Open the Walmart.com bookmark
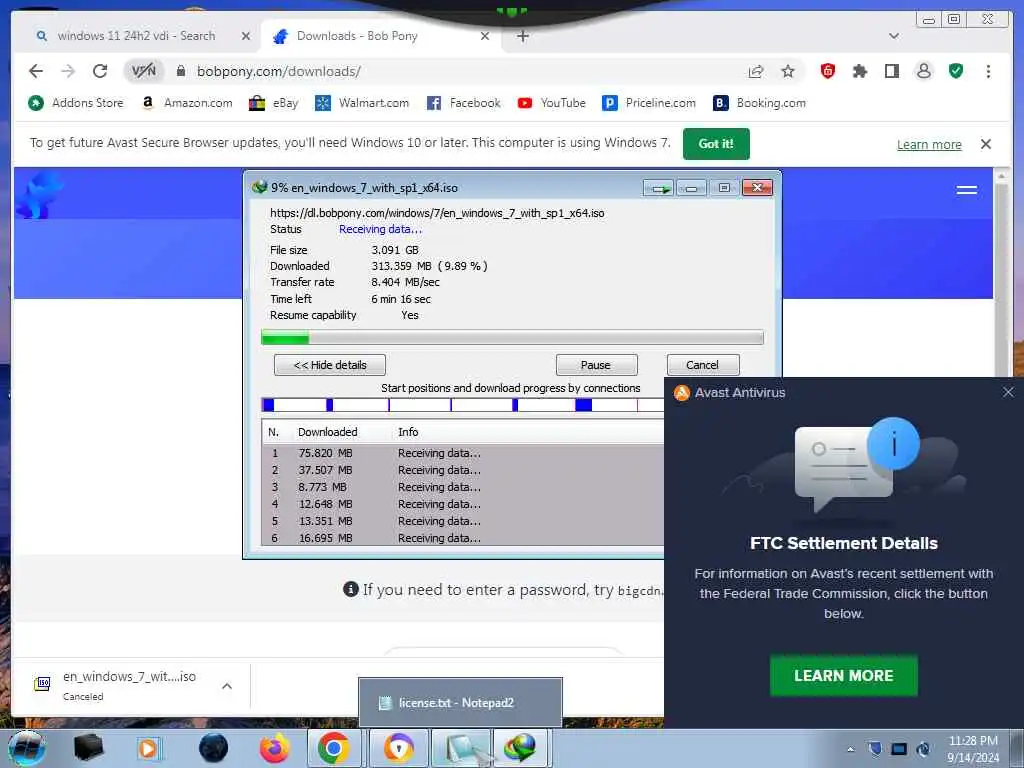1024x768 pixels. [x=362, y=103]
